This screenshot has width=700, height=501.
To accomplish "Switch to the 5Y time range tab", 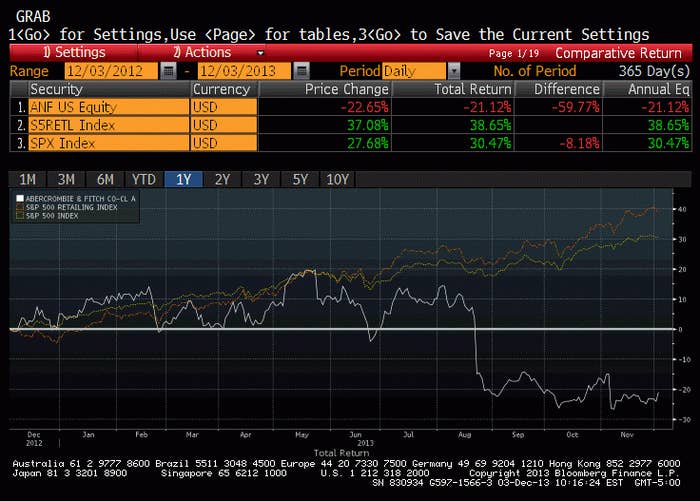I will point(300,180).
